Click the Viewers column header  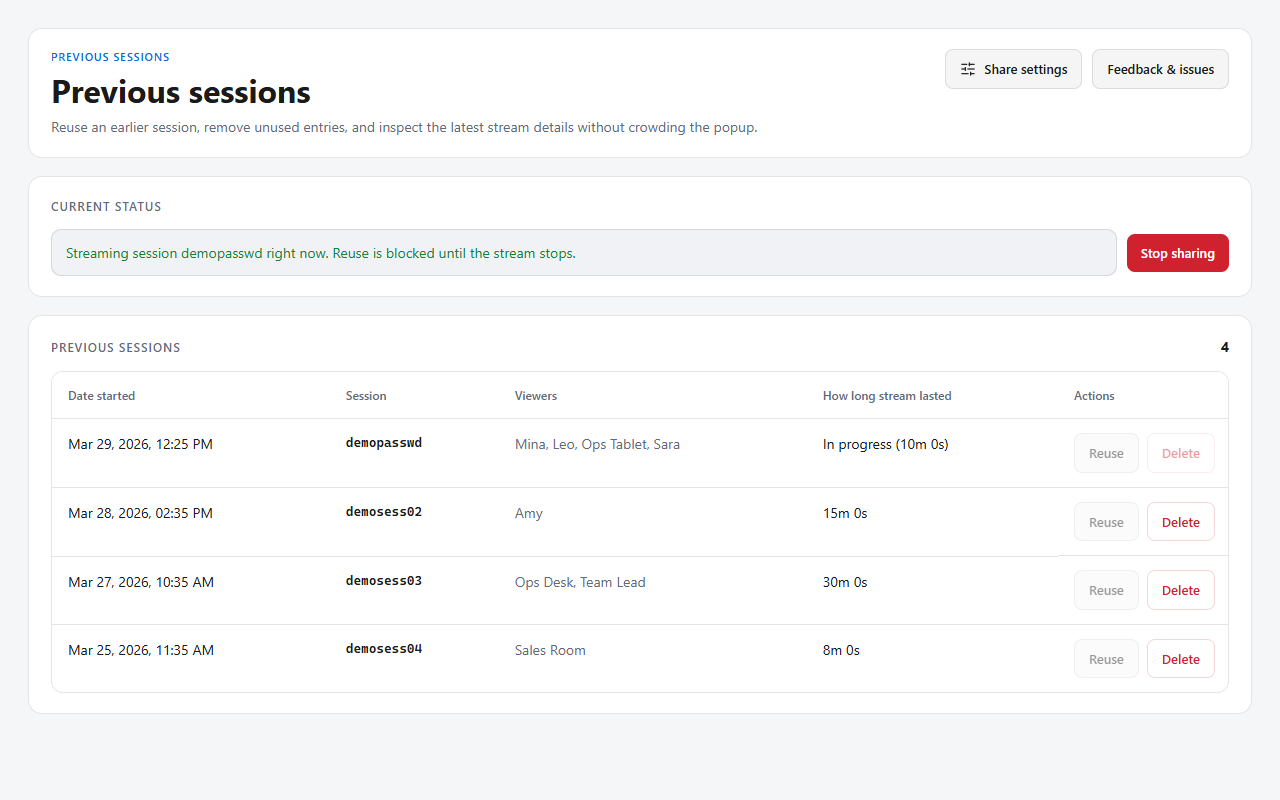click(536, 396)
